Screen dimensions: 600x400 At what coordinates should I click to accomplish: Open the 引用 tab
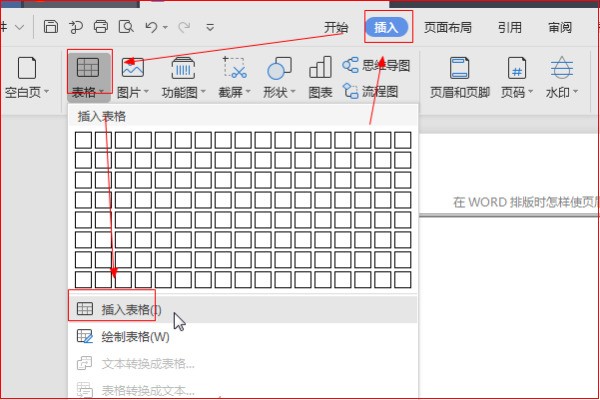(x=510, y=28)
